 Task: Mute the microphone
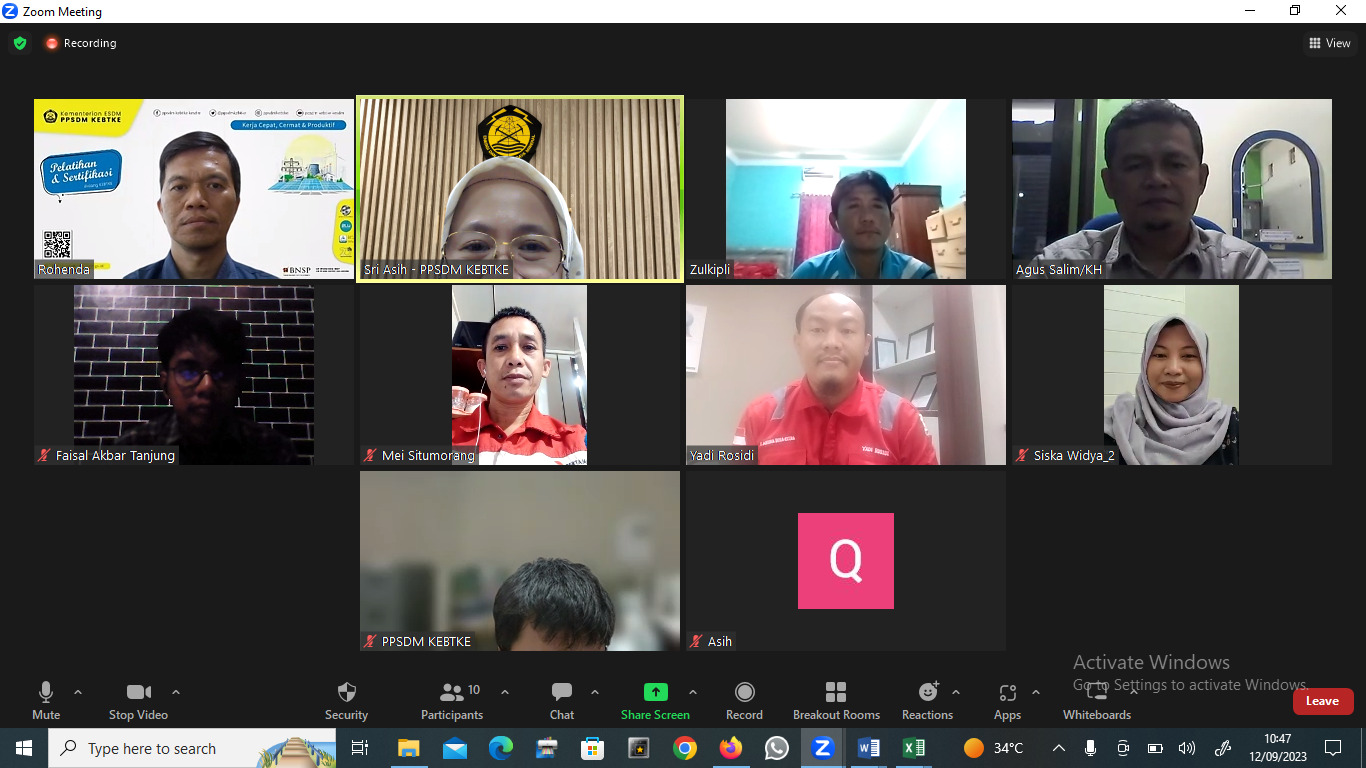[46, 692]
